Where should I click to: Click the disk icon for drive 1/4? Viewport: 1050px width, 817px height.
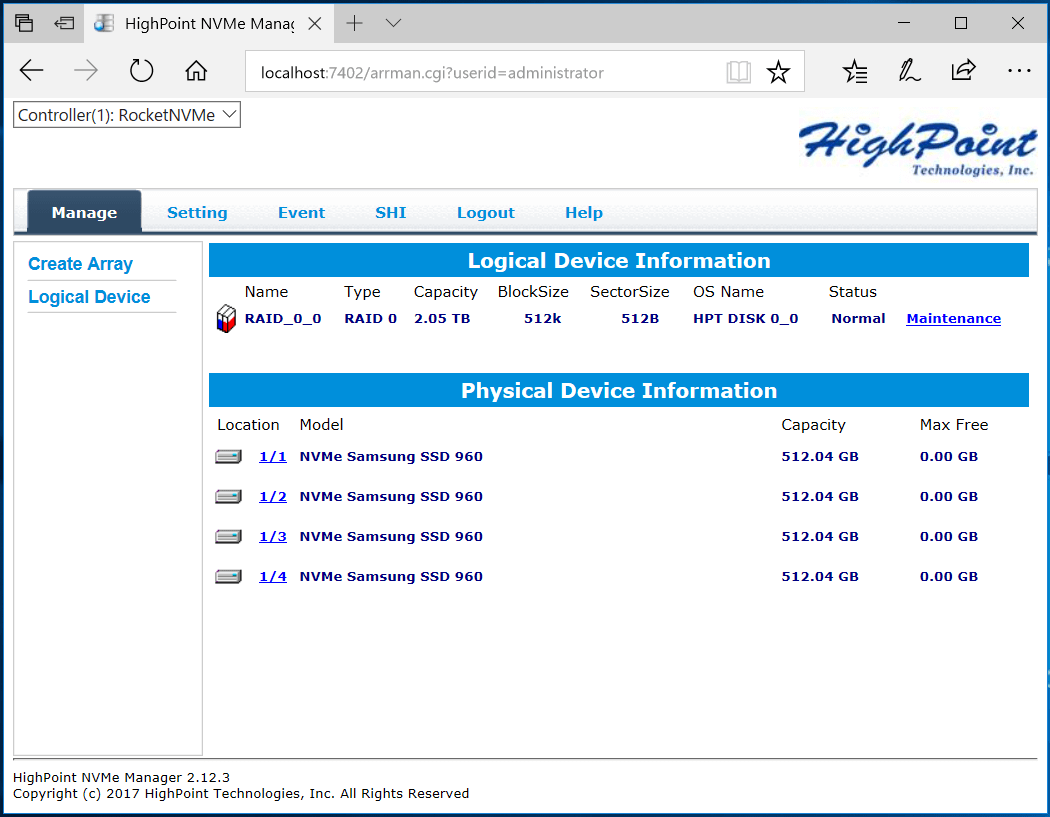(x=228, y=577)
